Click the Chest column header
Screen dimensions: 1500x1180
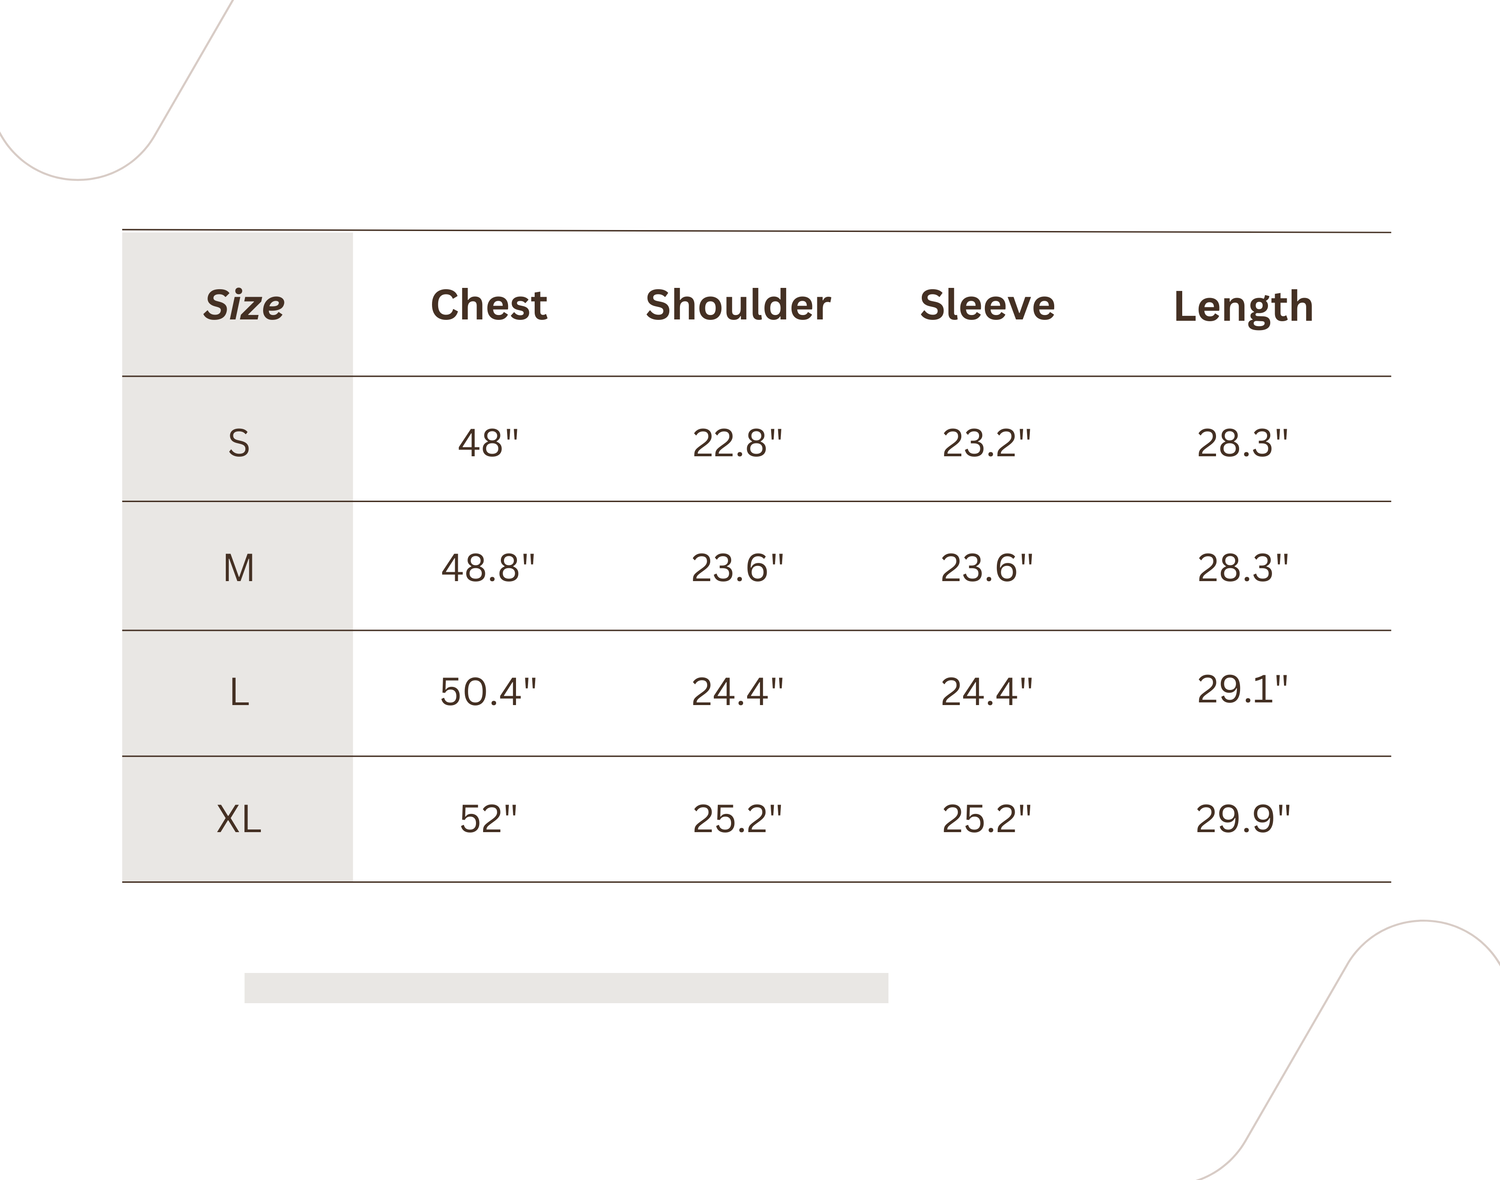[x=489, y=305]
